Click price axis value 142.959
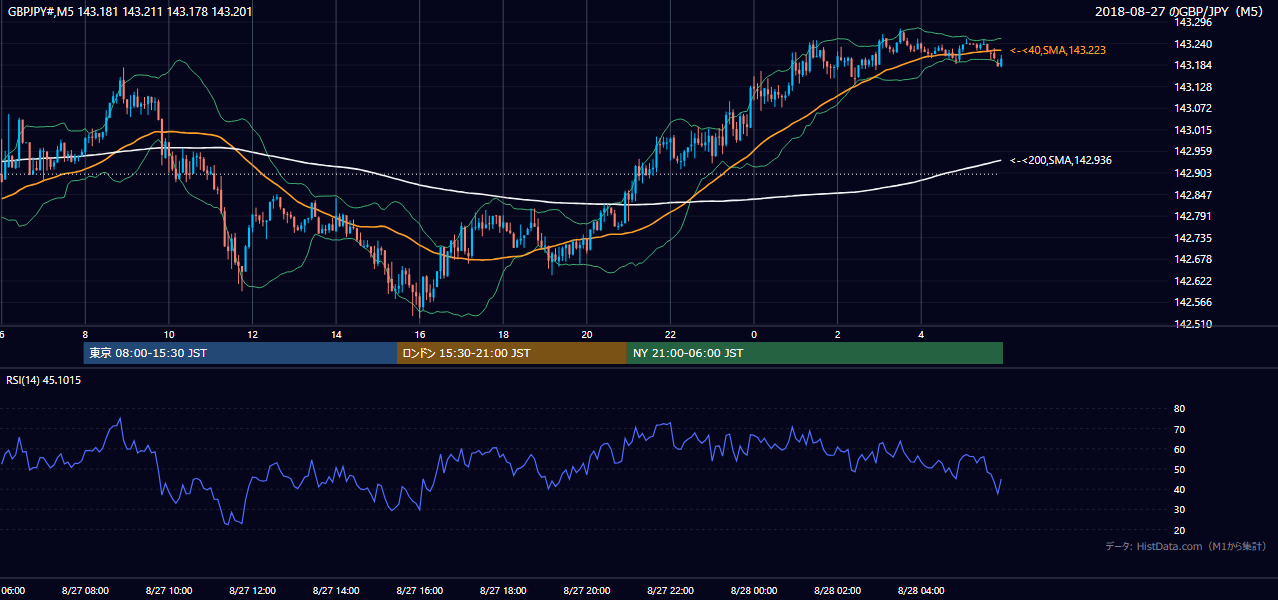The width and height of the screenshot is (1278, 600). pos(1192,152)
